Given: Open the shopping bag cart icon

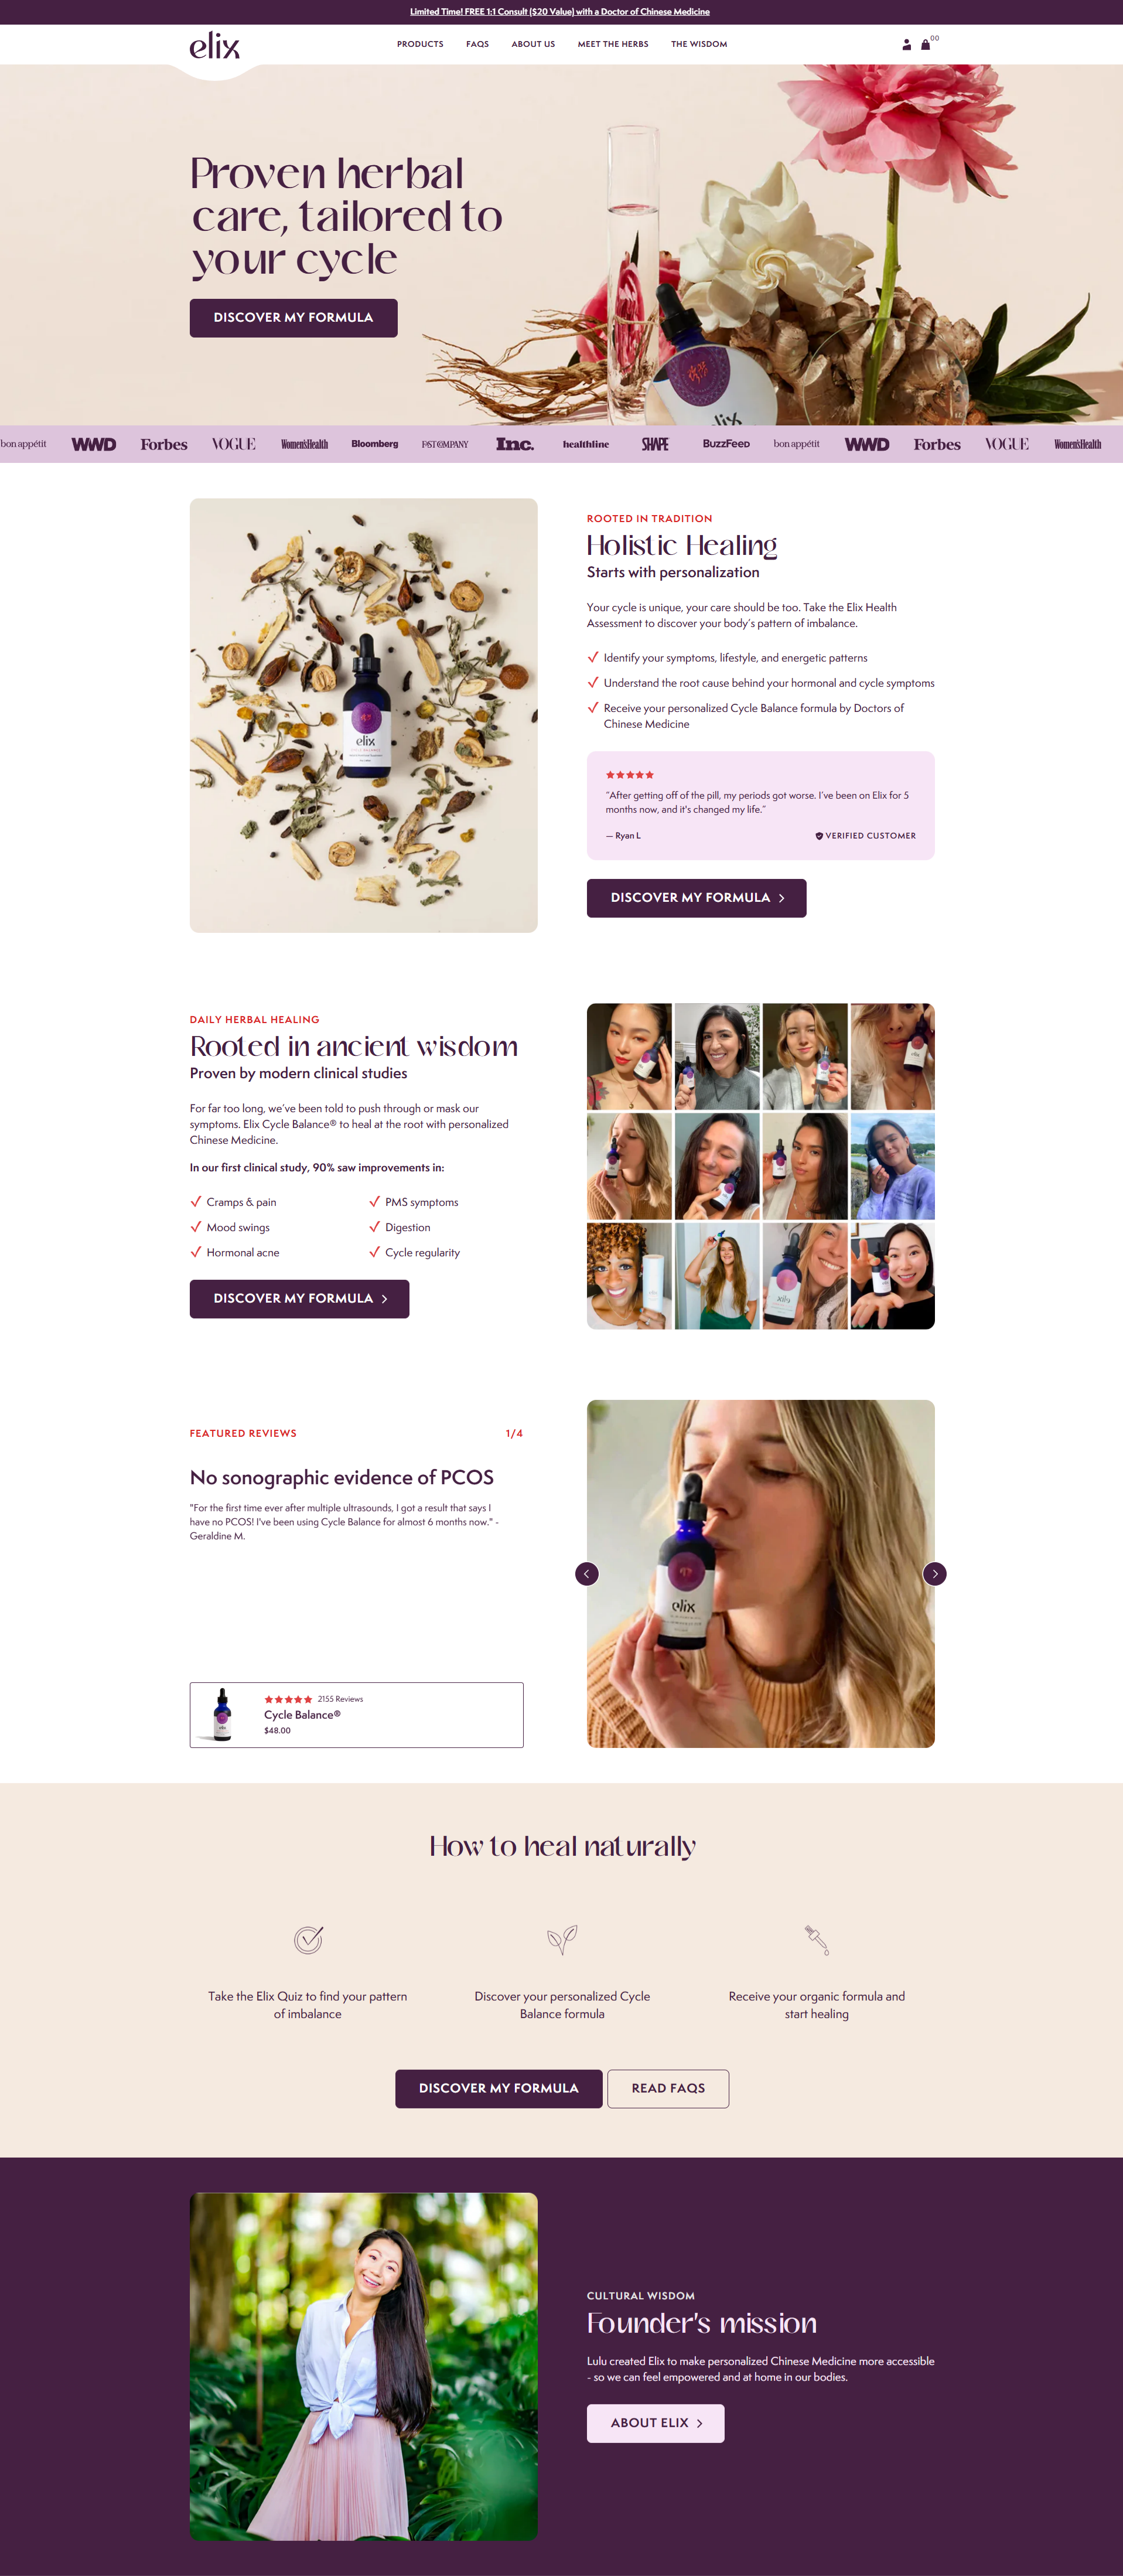Looking at the screenshot, I should tap(925, 44).
